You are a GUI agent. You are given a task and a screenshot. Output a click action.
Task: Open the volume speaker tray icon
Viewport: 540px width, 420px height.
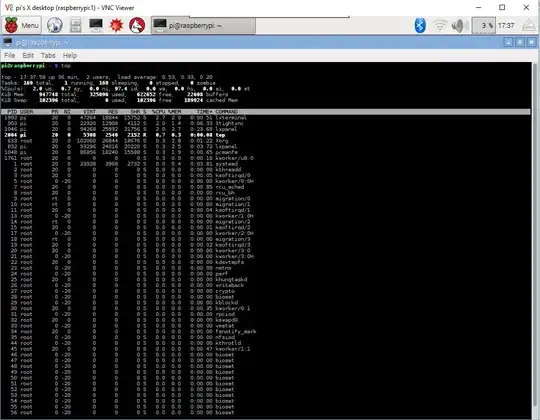[459, 25]
